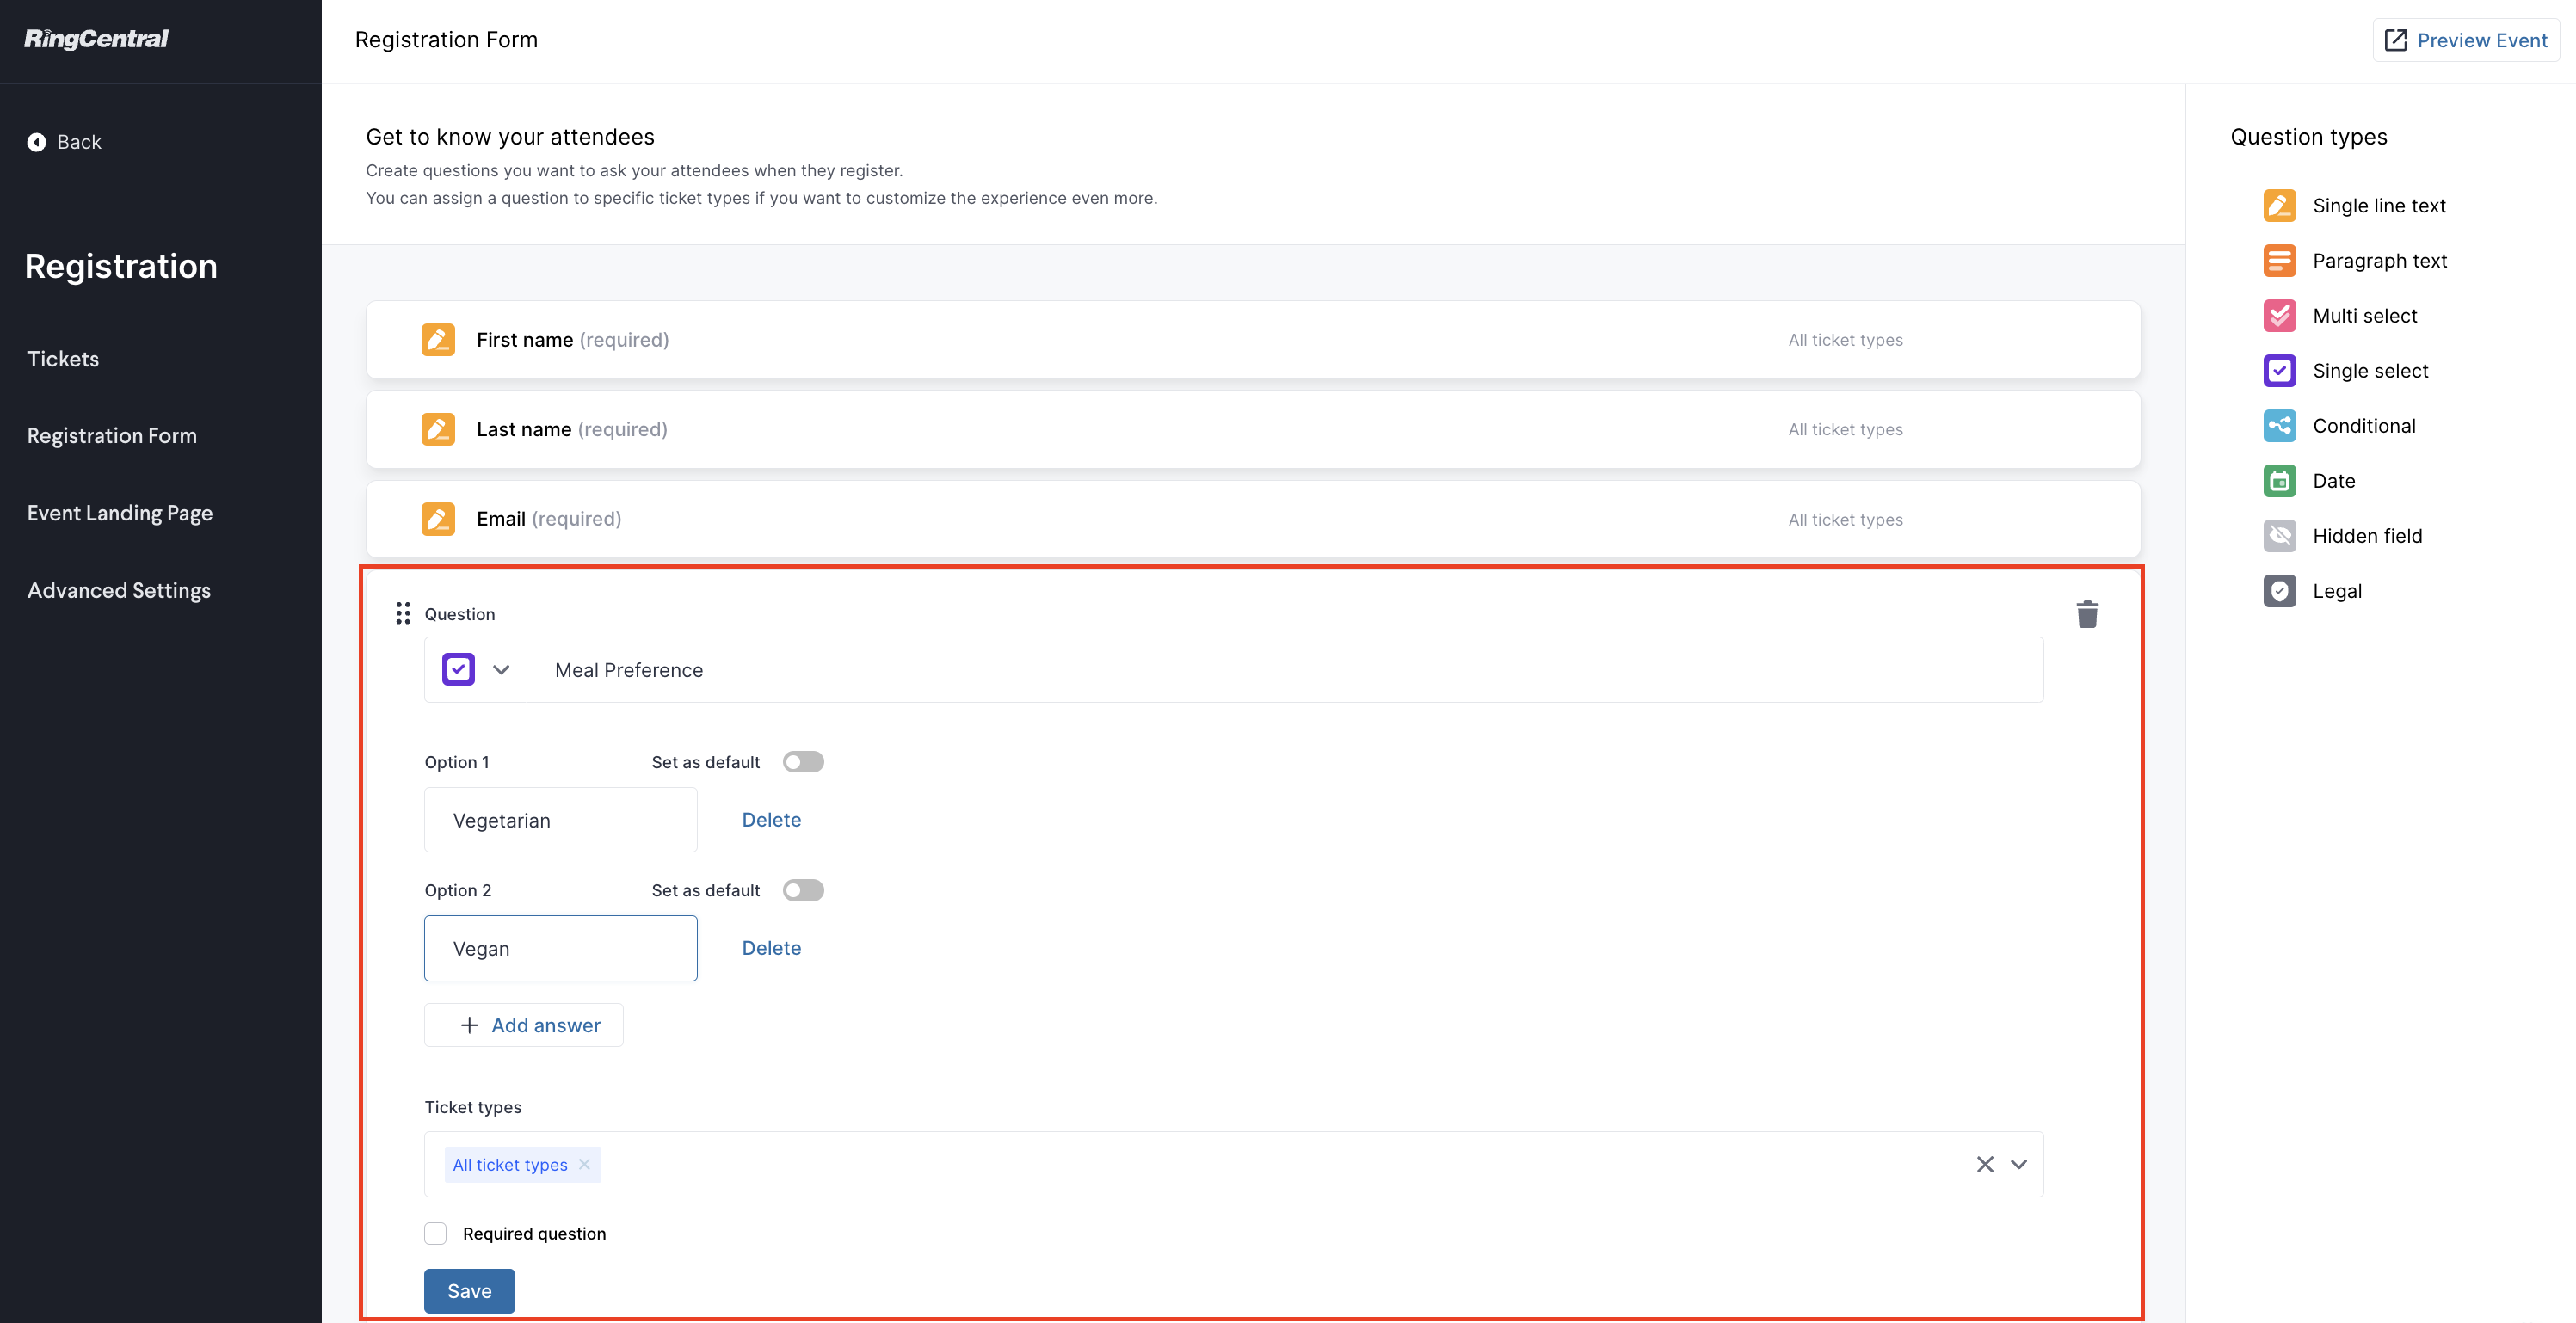Image resolution: width=2576 pixels, height=1323 pixels.
Task: Open the question type dropdown chevron
Action: tap(501, 670)
